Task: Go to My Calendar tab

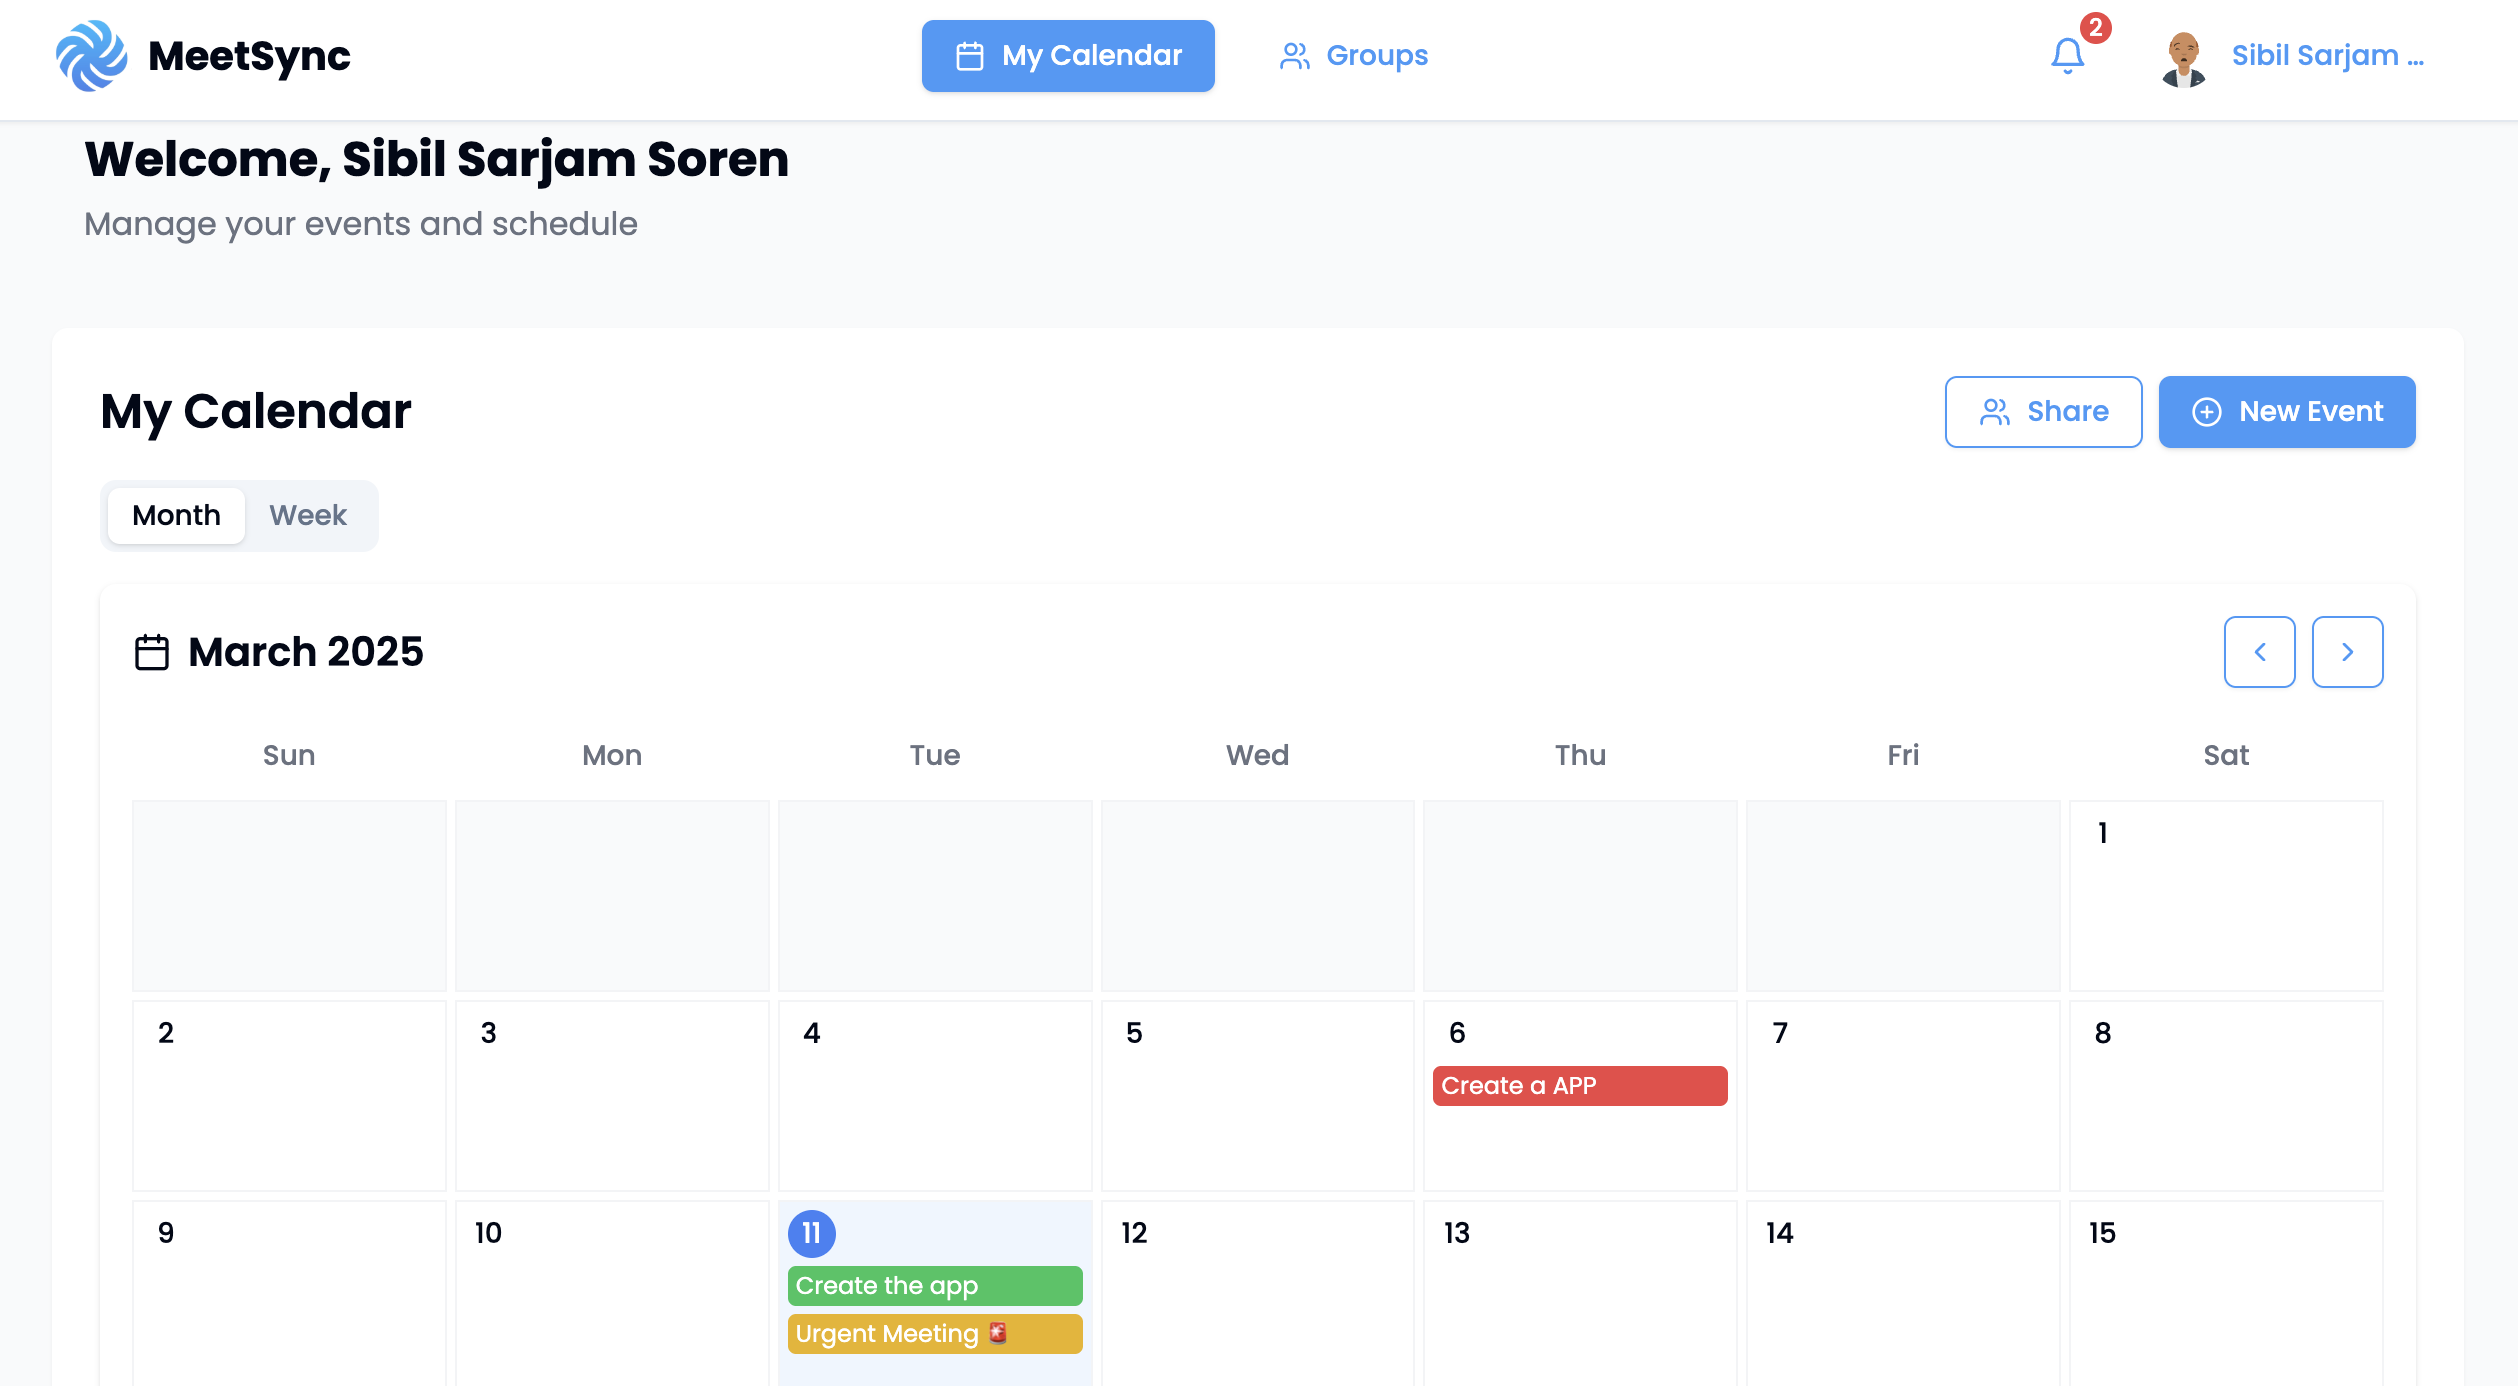Action: (1068, 56)
